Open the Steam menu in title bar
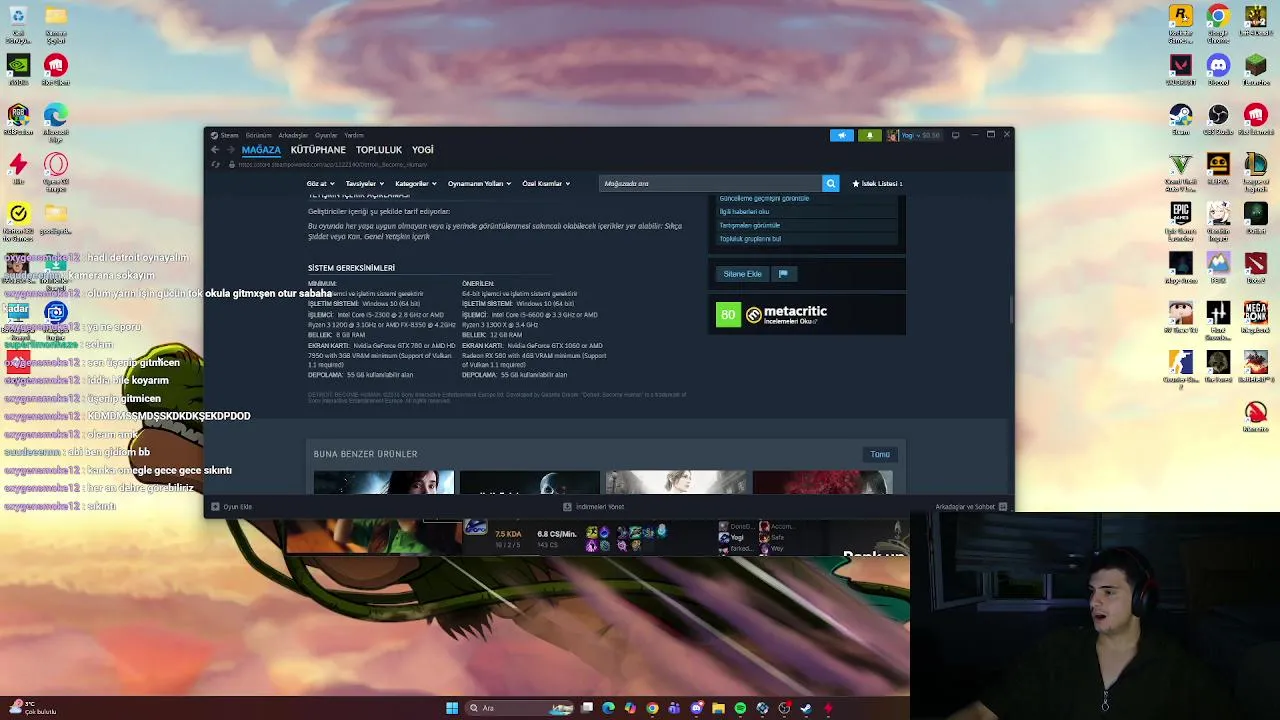 click(229, 135)
